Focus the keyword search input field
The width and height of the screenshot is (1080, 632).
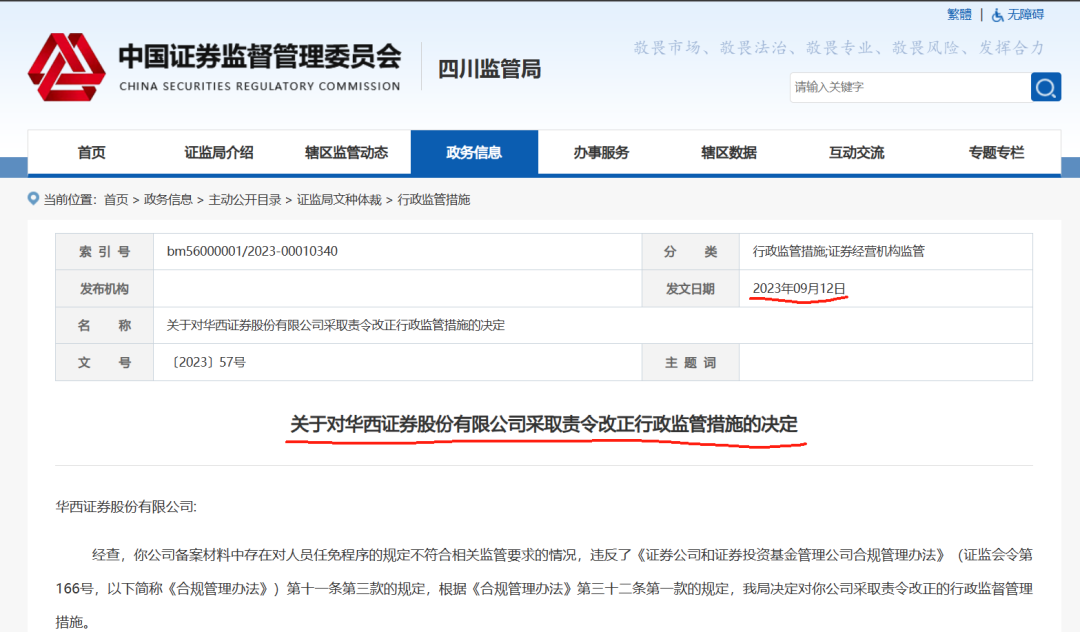(910, 87)
